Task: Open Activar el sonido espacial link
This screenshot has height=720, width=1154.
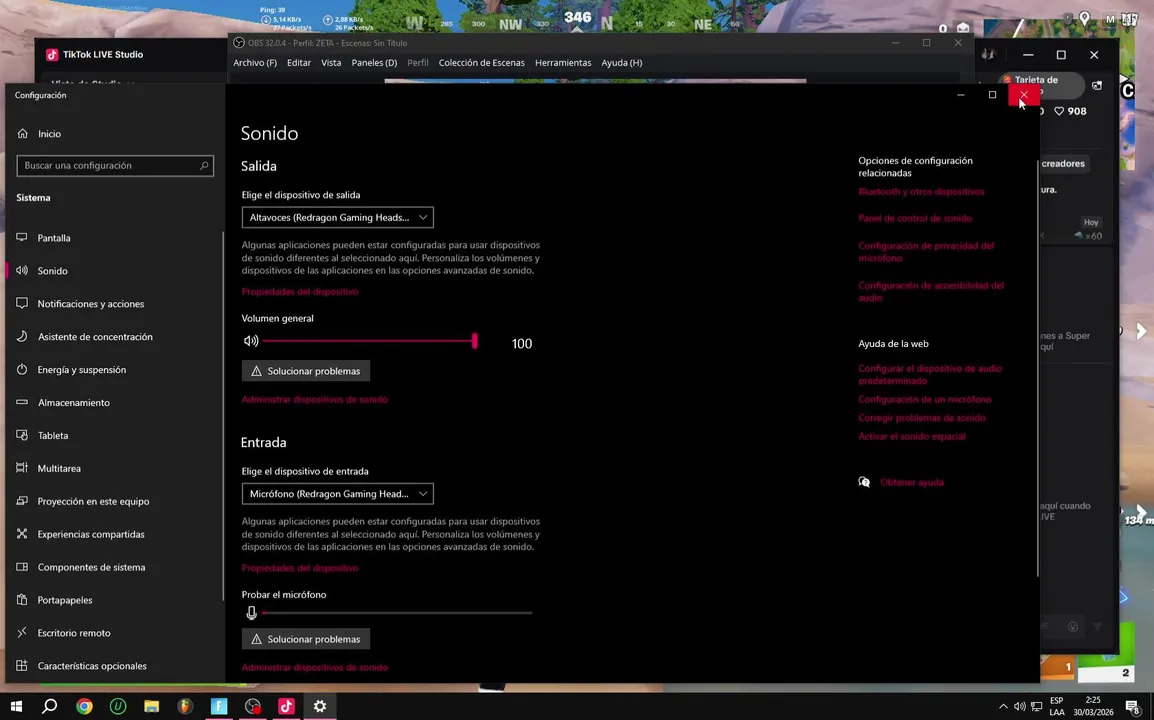Action: pyautogui.click(x=911, y=436)
